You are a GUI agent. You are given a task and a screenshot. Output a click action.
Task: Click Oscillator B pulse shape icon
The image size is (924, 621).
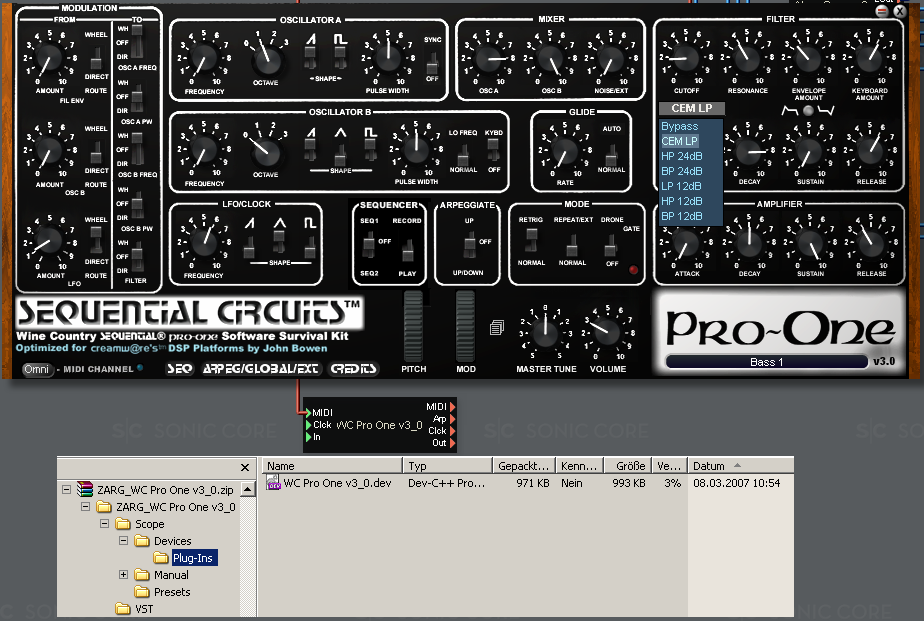pyautogui.click(x=370, y=133)
